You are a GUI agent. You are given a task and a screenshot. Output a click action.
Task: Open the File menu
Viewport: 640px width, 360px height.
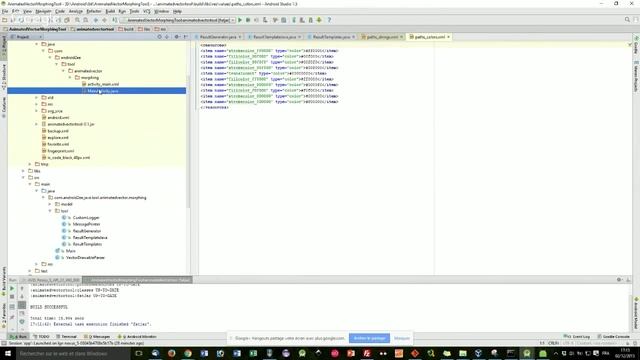[4, 11]
